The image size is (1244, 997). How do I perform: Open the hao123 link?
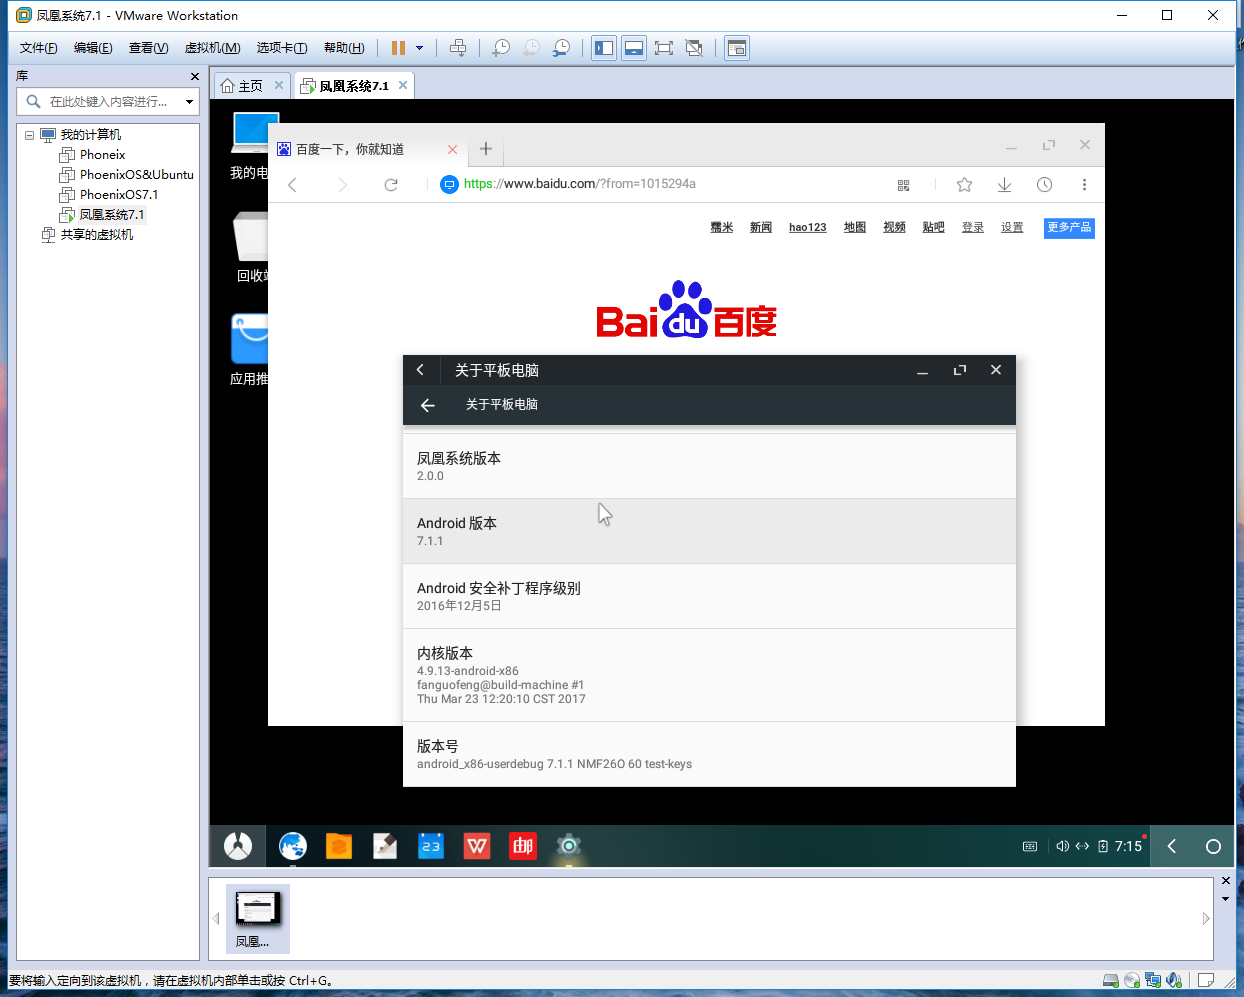[x=808, y=228]
